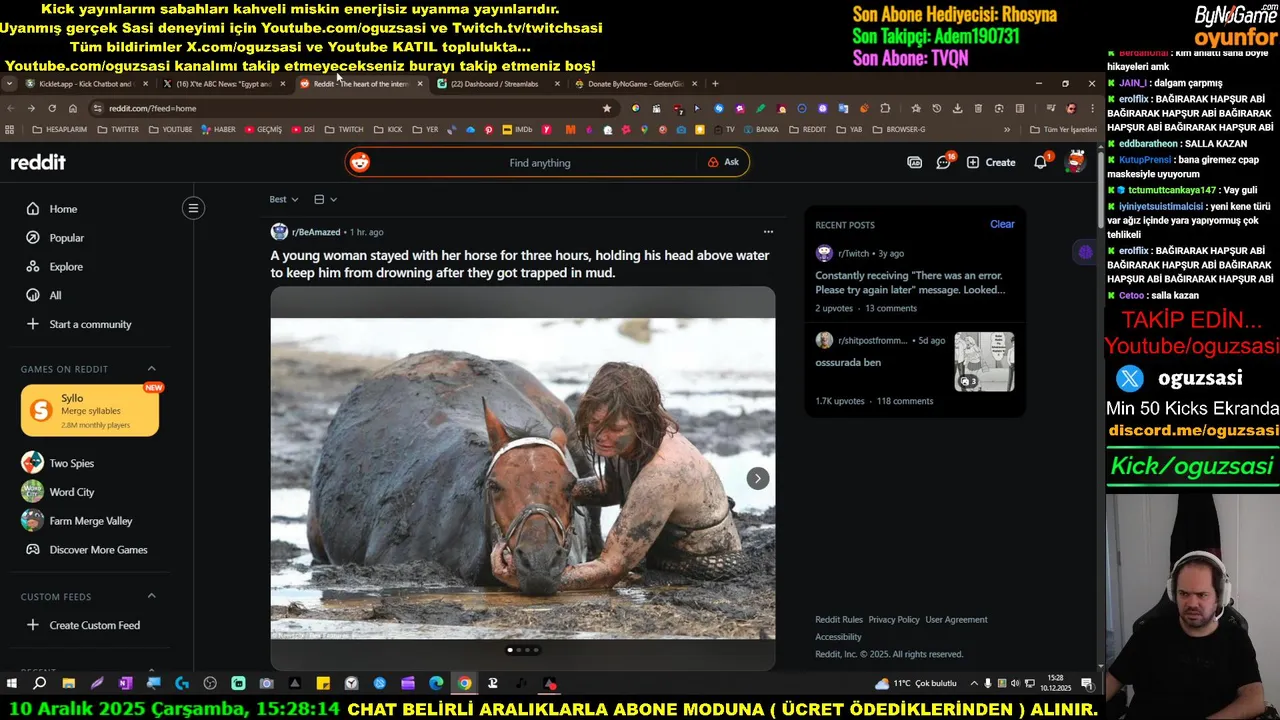Open the user avatar menu on Reddit

point(1076,161)
